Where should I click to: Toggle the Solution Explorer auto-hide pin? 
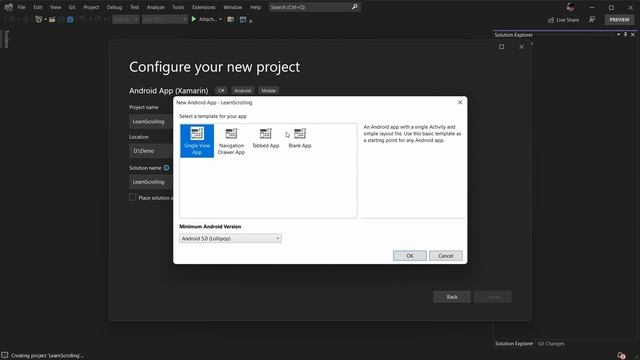(x=625, y=35)
